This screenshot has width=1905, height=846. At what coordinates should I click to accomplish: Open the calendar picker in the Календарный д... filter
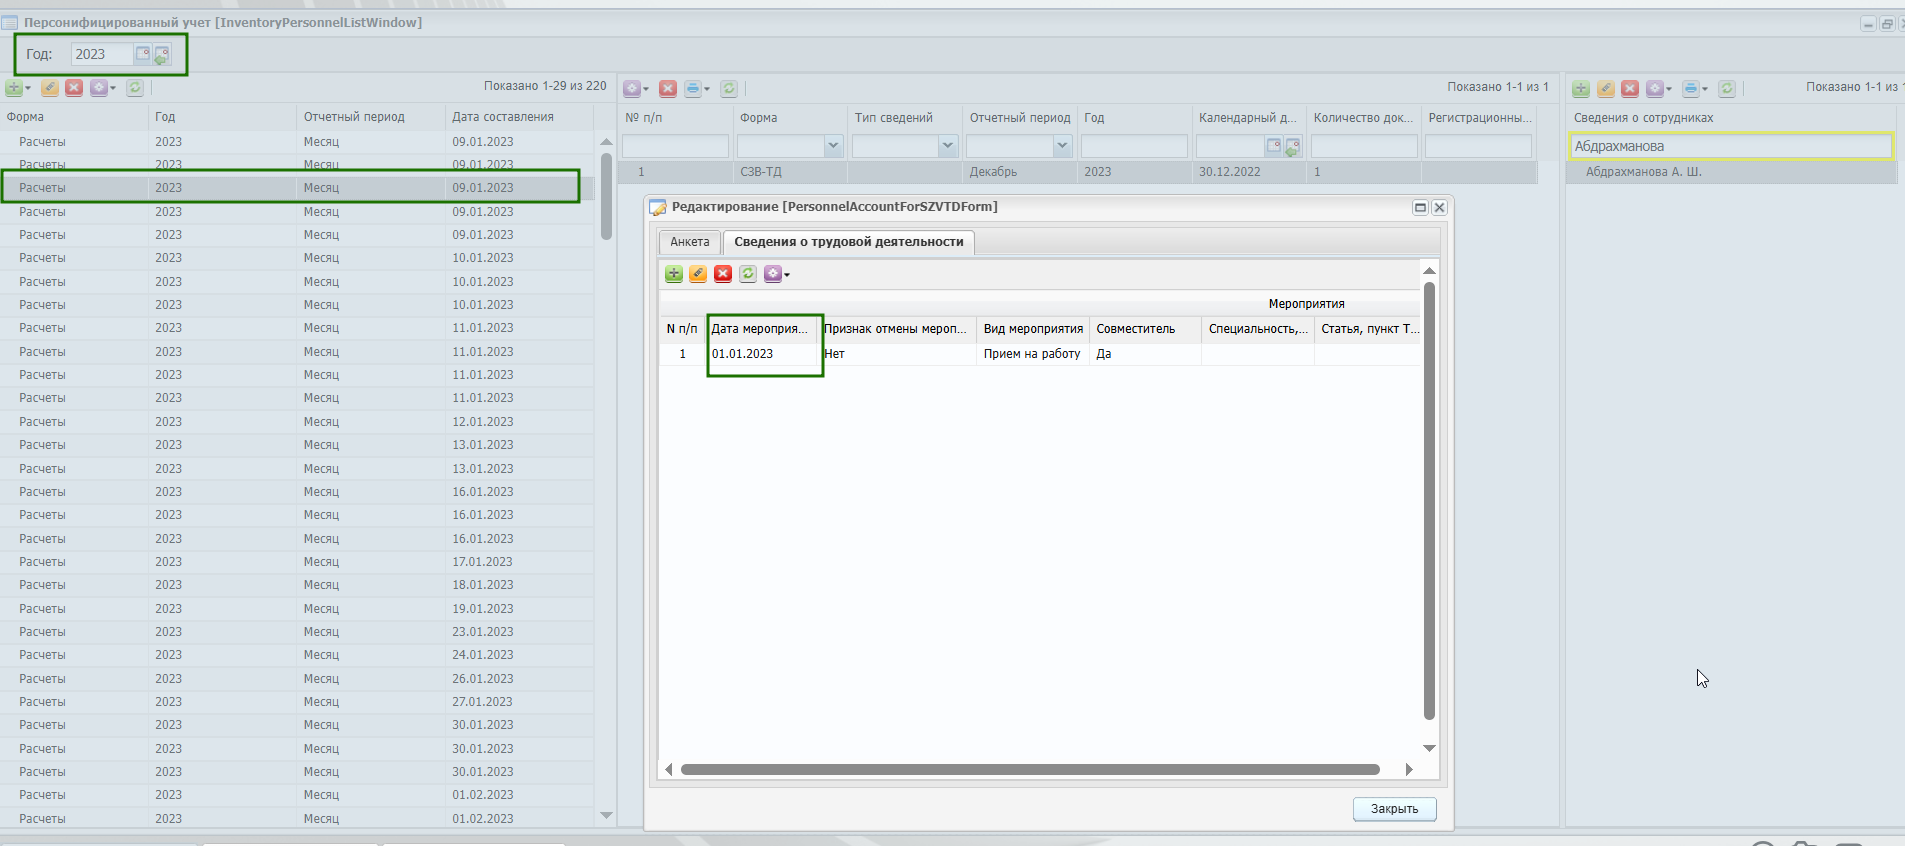[x=1274, y=146]
